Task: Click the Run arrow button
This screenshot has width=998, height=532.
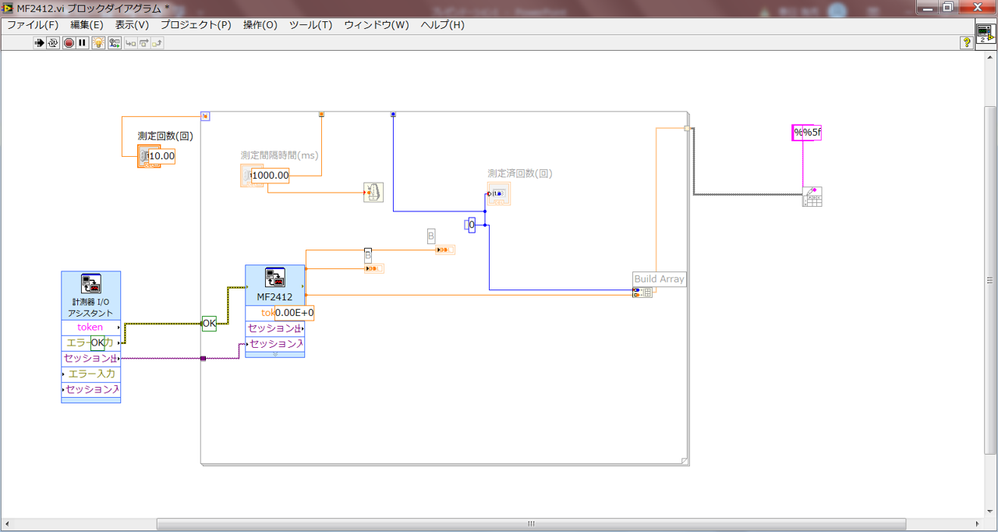Action: point(39,43)
